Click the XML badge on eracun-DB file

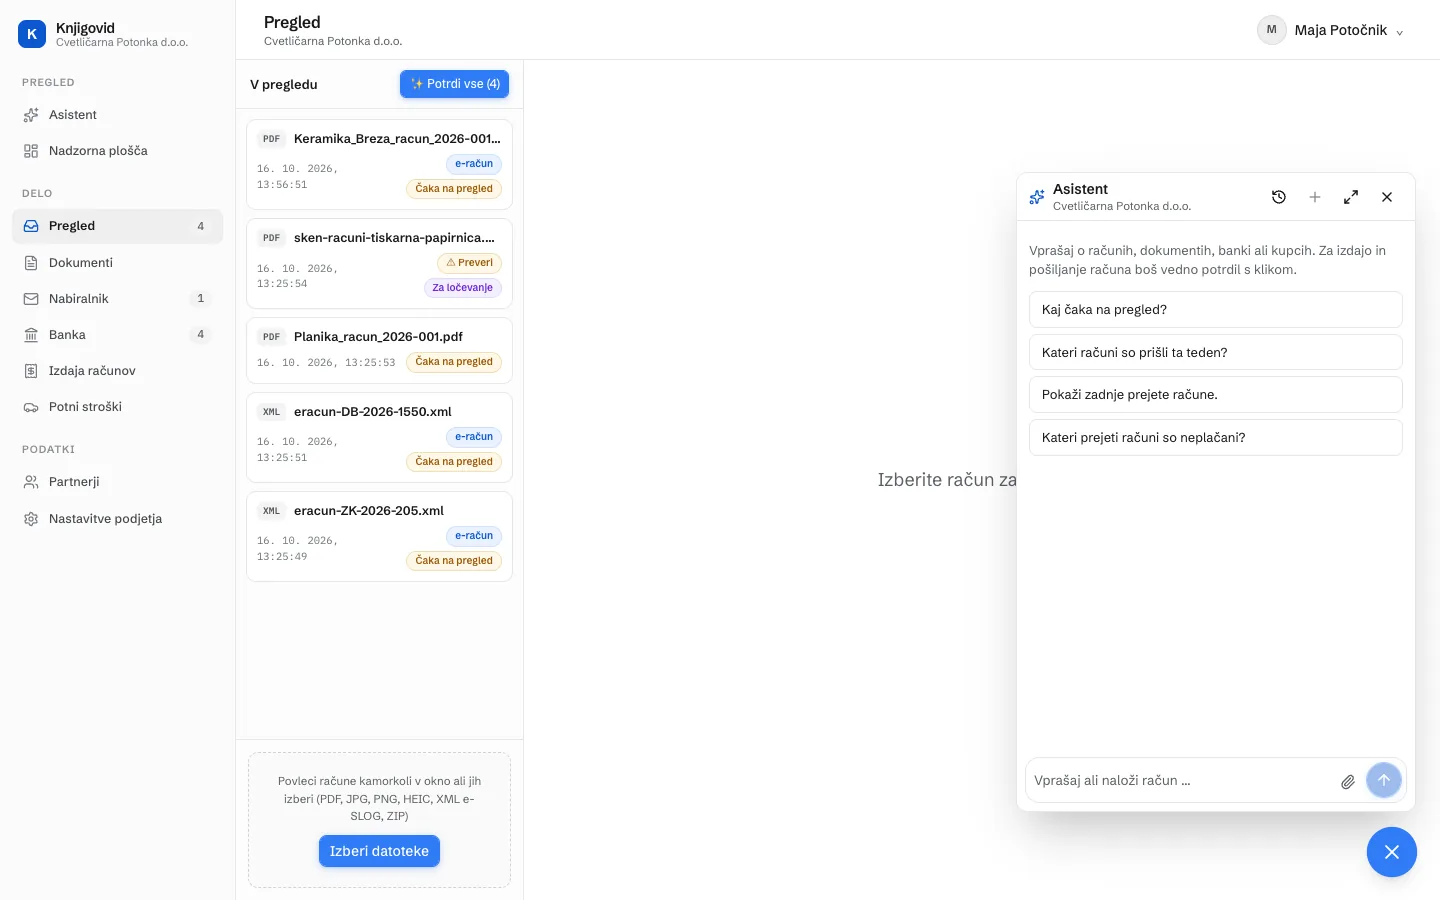(x=271, y=412)
